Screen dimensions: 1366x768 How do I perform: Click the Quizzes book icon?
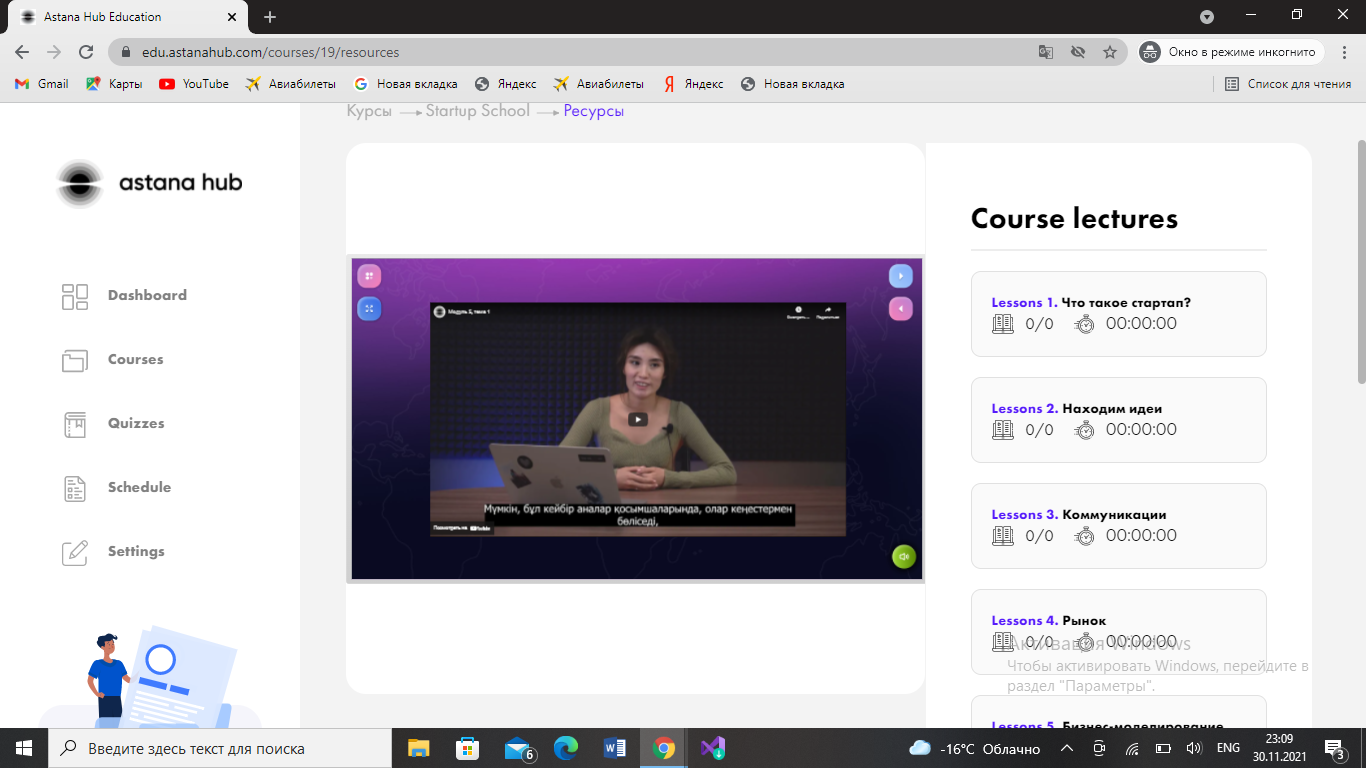point(75,424)
